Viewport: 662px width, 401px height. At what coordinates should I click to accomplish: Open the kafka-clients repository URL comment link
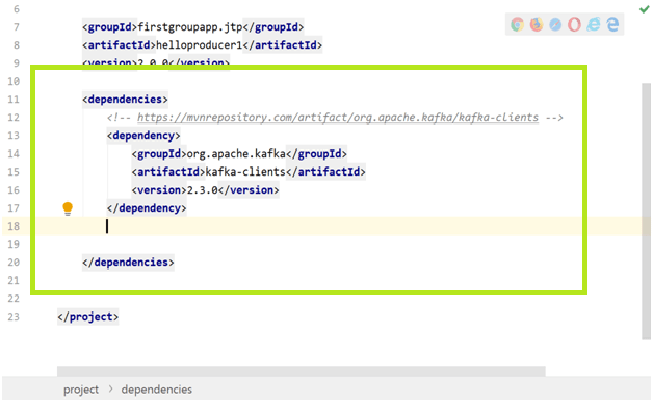click(x=338, y=117)
